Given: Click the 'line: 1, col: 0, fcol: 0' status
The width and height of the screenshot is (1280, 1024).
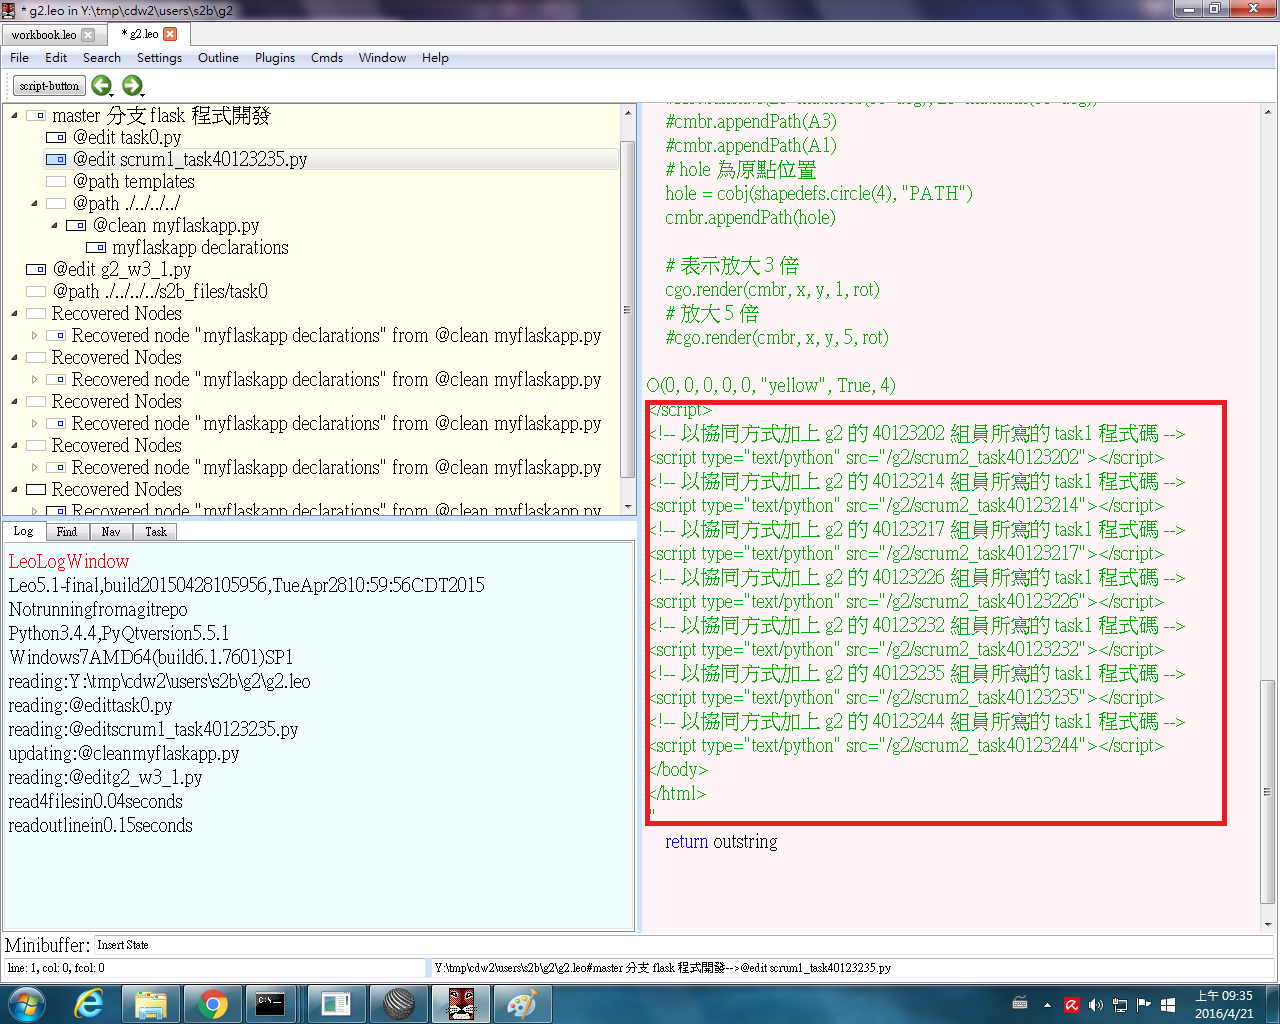Looking at the screenshot, I should [x=56, y=968].
